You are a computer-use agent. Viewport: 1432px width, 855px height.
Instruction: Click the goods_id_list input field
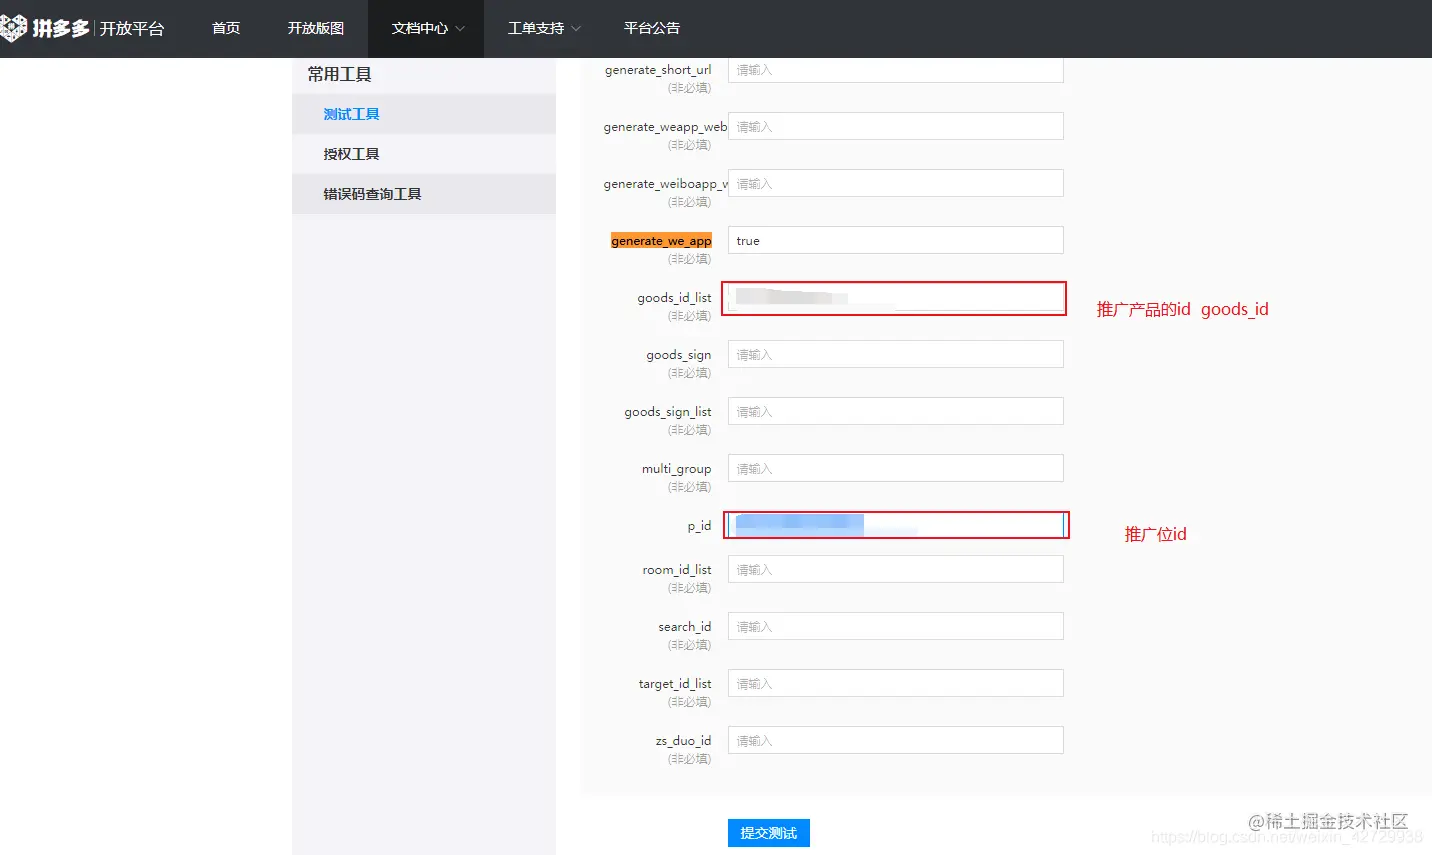[x=895, y=297]
